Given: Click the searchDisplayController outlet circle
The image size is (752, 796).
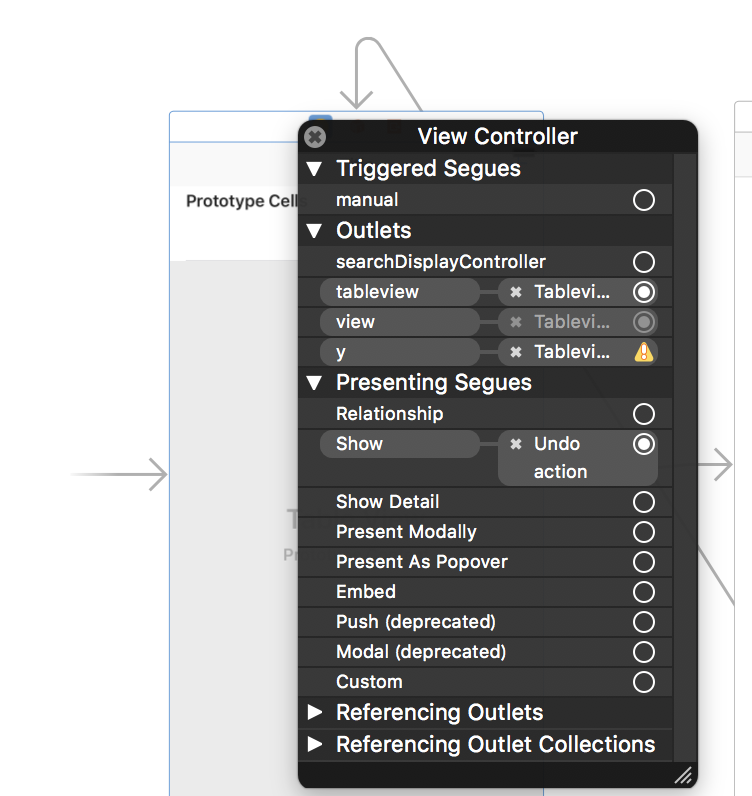Looking at the screenshot, I should [x=644, y=262].
